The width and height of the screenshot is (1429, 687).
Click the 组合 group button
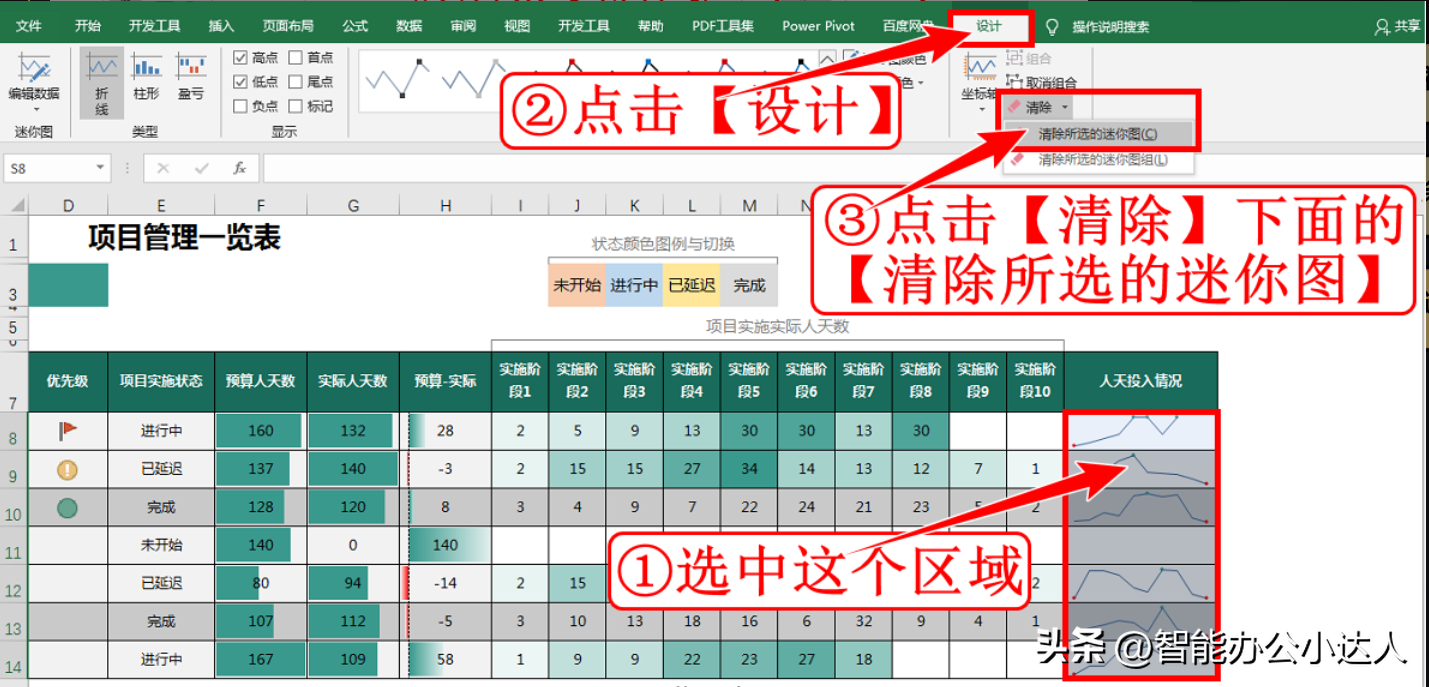1029,59
